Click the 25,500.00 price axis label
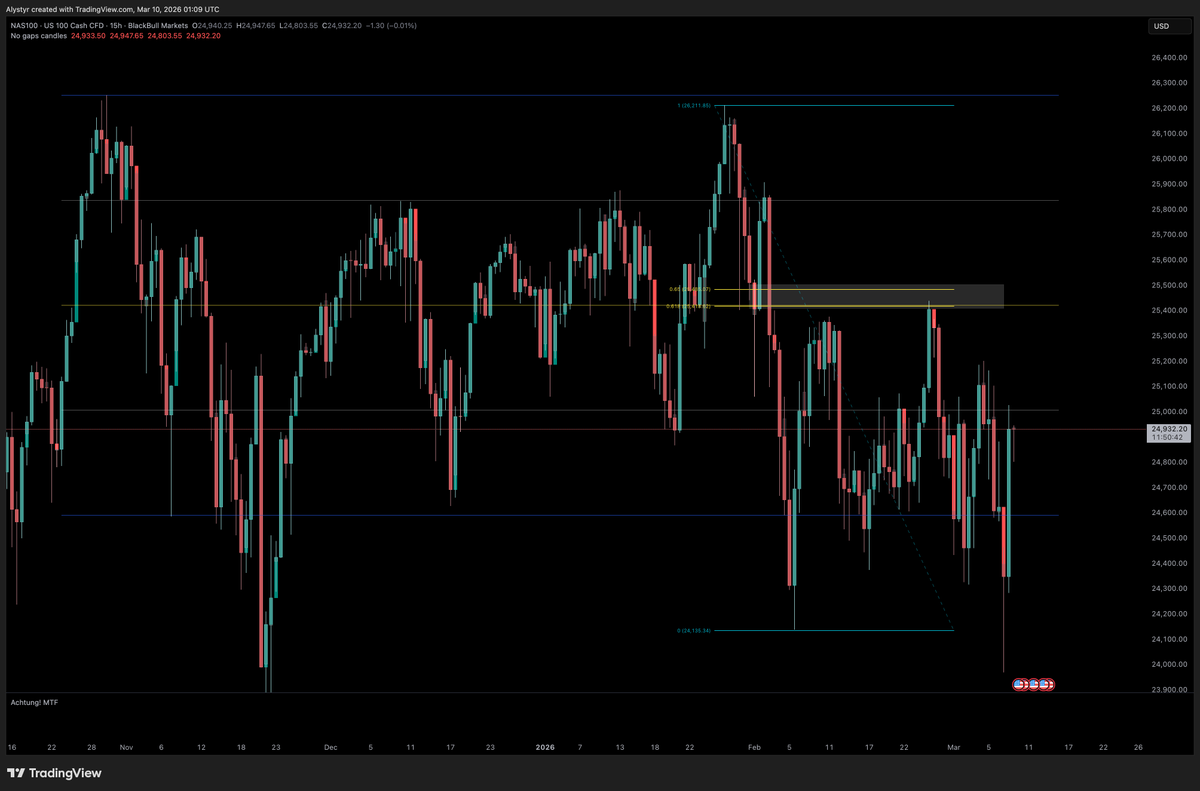 1169,285
